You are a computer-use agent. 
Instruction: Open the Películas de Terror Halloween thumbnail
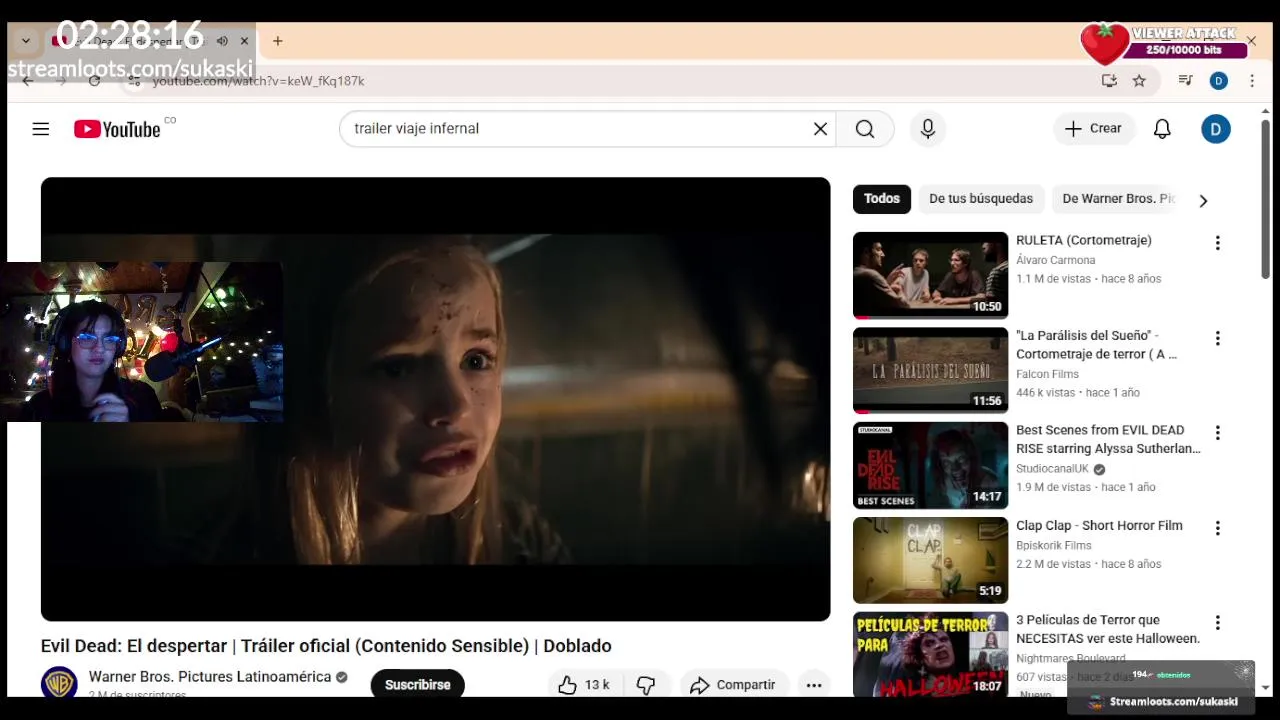tap(930, 654)
